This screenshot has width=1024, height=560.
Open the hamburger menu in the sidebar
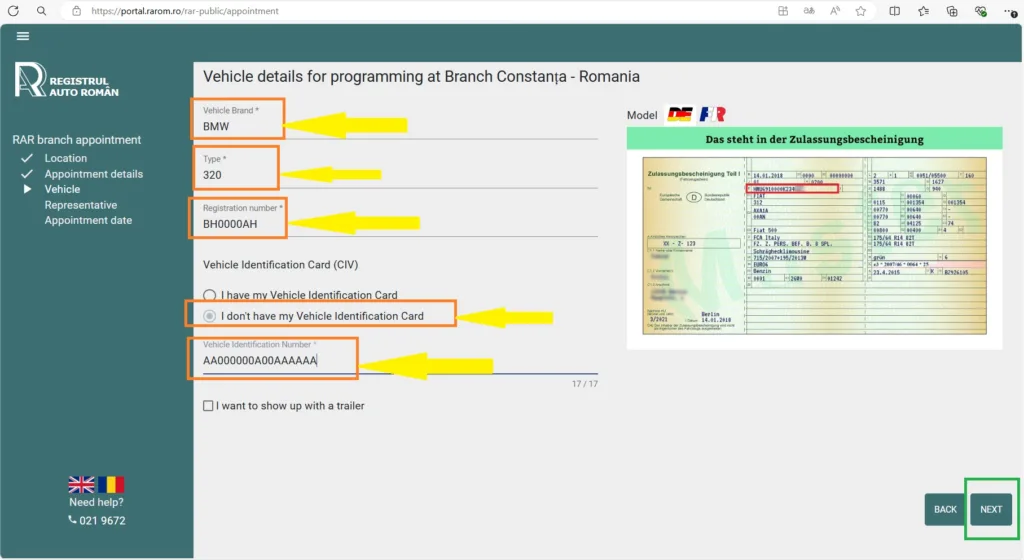click(23, 36)
